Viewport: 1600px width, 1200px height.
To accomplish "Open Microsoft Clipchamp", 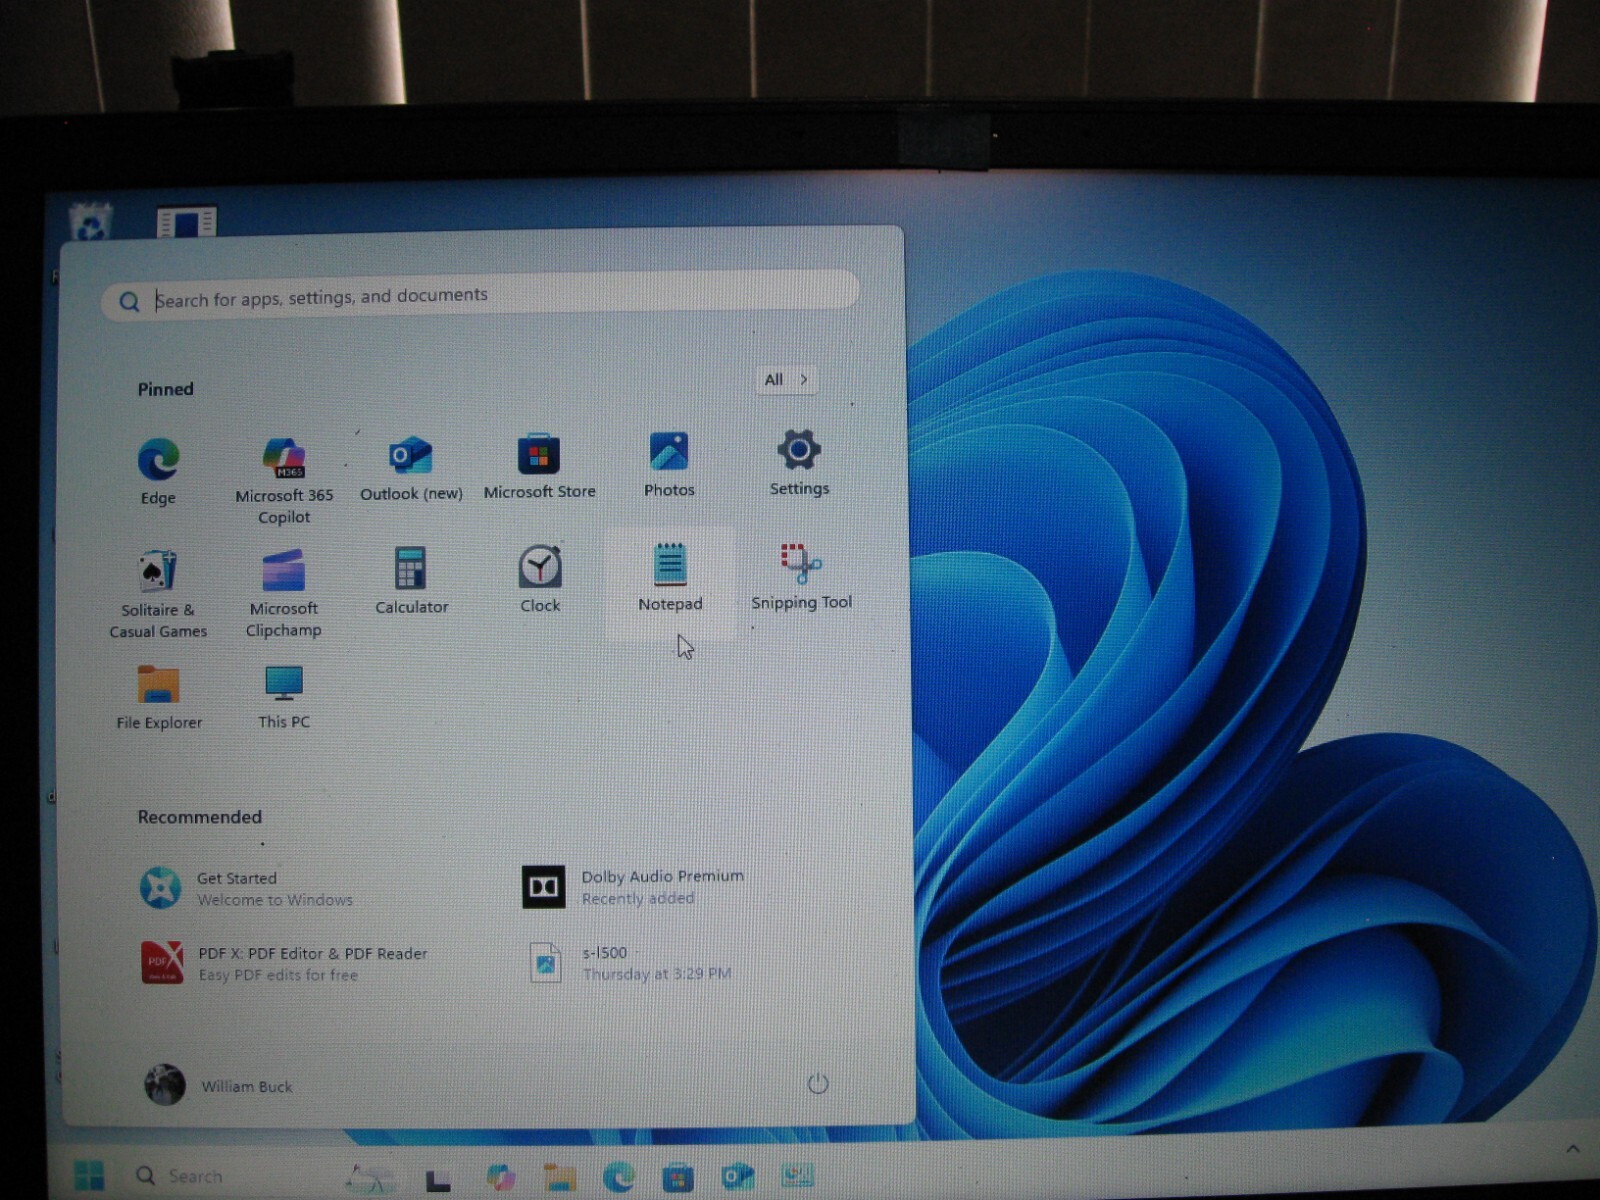I will (284, 593).
